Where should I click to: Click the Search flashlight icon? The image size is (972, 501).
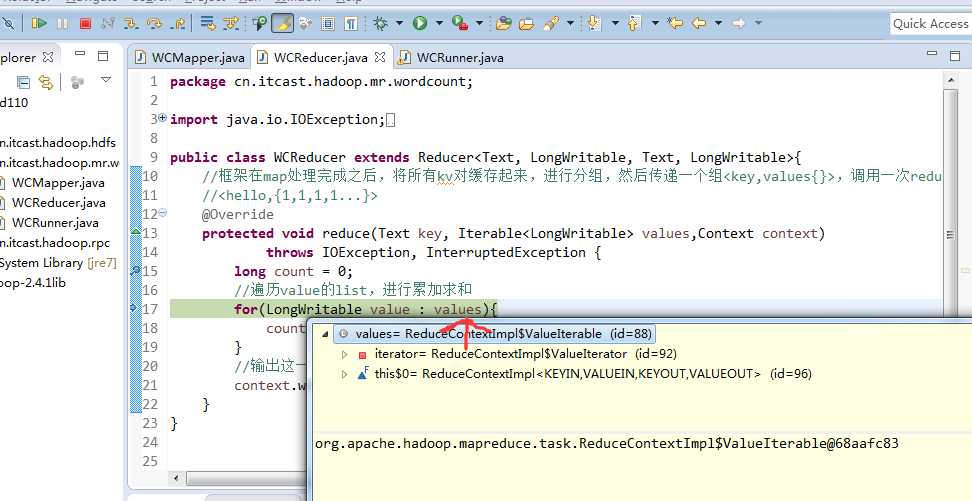[550, 24]
